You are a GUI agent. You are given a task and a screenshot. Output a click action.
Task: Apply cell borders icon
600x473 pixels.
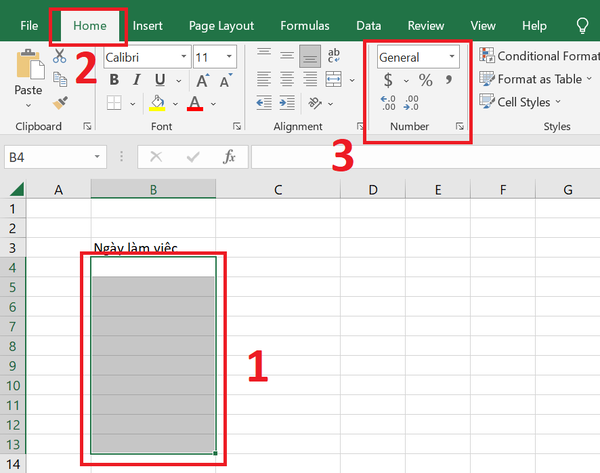click(114, 103)
